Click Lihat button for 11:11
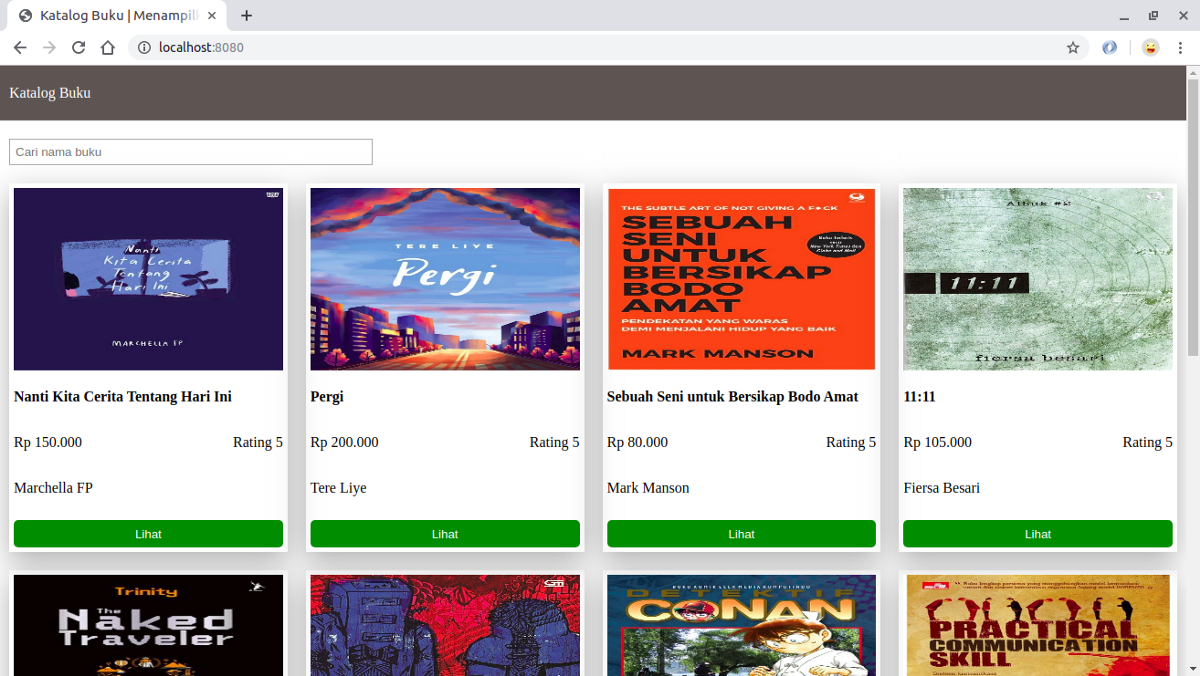1200x676 pixels. (1038, 534)
